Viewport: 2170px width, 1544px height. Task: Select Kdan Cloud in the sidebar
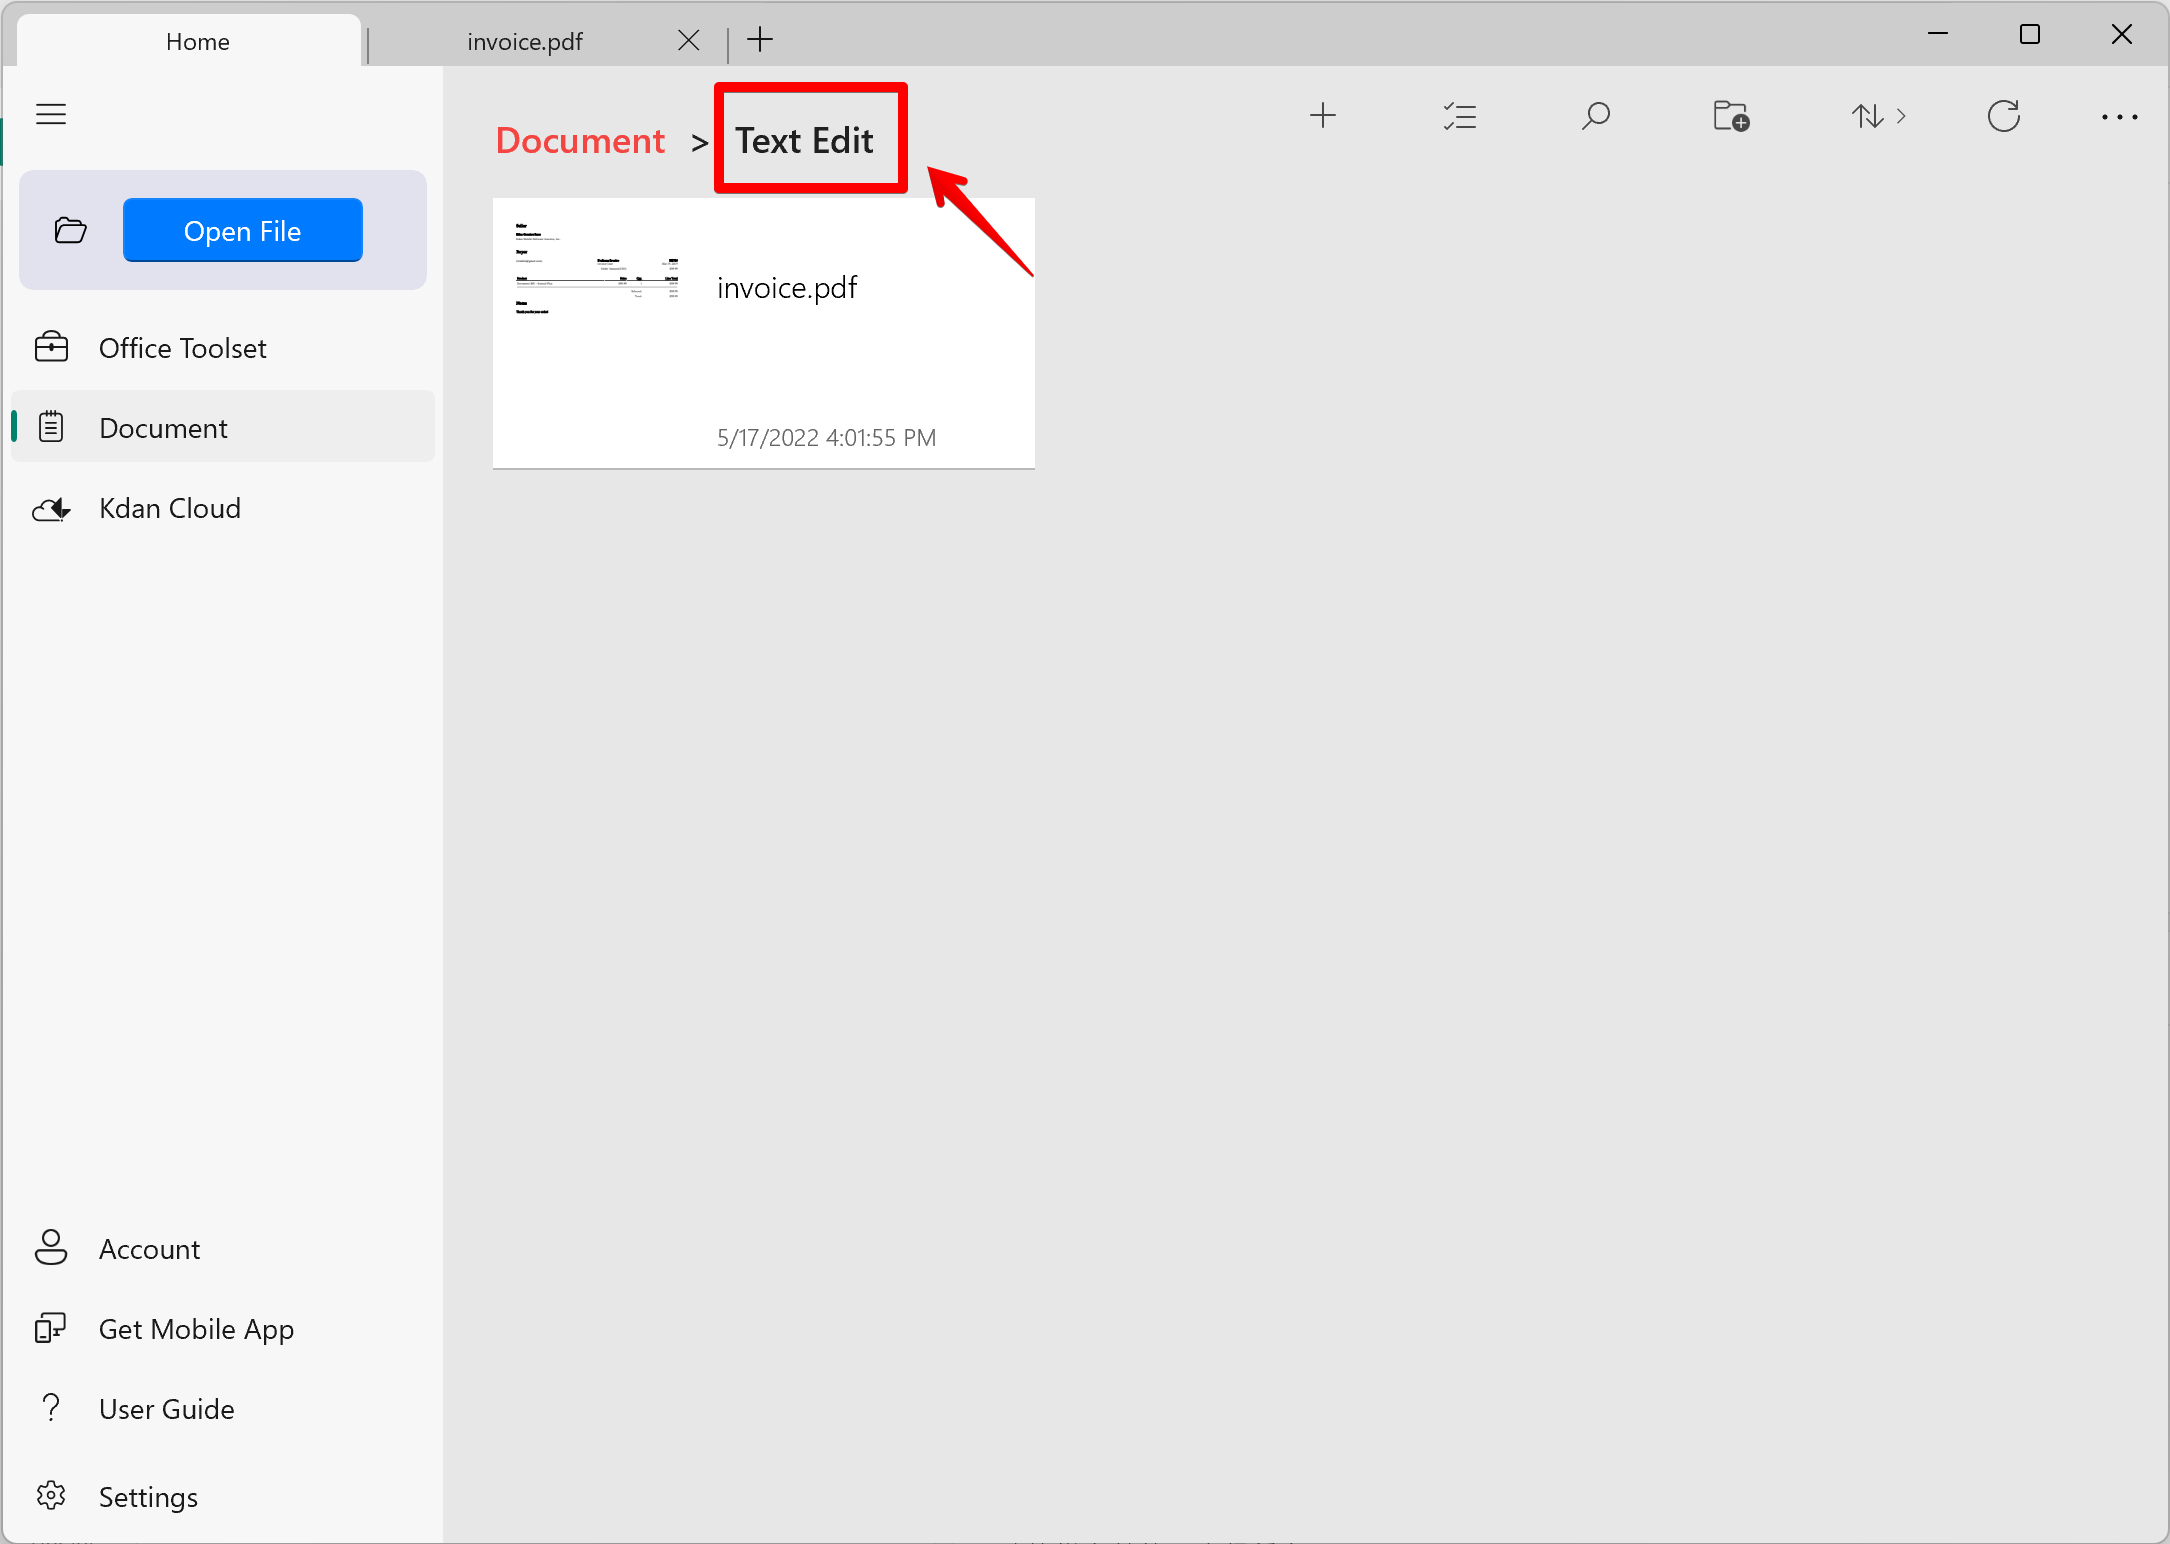170,508
